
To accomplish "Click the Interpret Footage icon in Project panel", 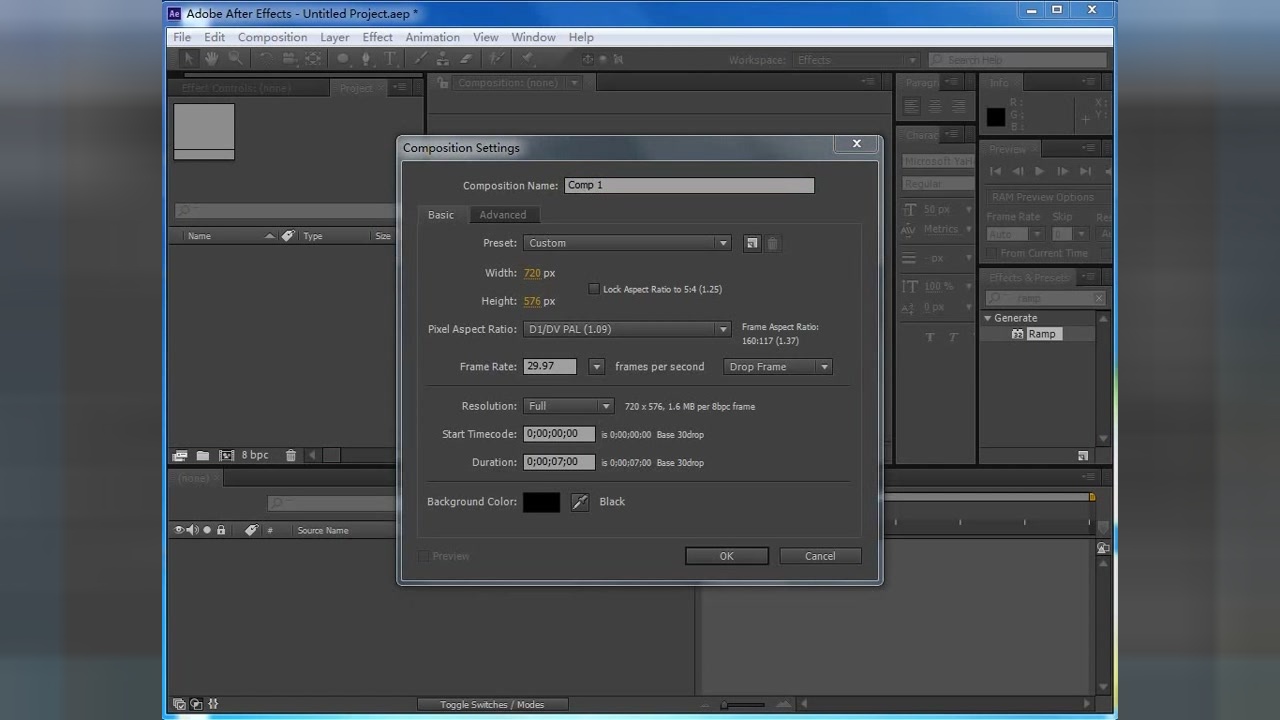I will tap(180, 455).
